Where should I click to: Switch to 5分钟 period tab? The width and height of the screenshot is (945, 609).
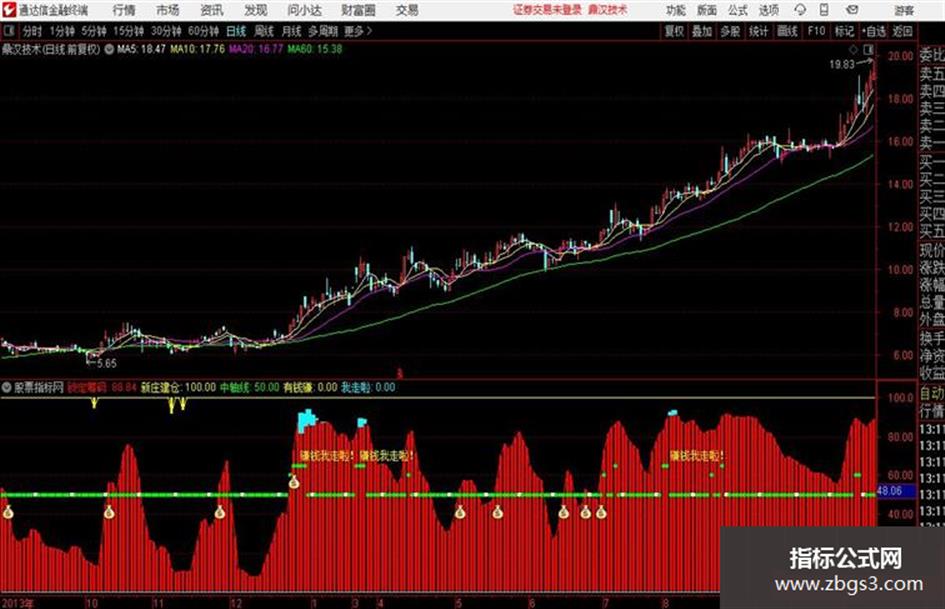click(x=93, y=31)
